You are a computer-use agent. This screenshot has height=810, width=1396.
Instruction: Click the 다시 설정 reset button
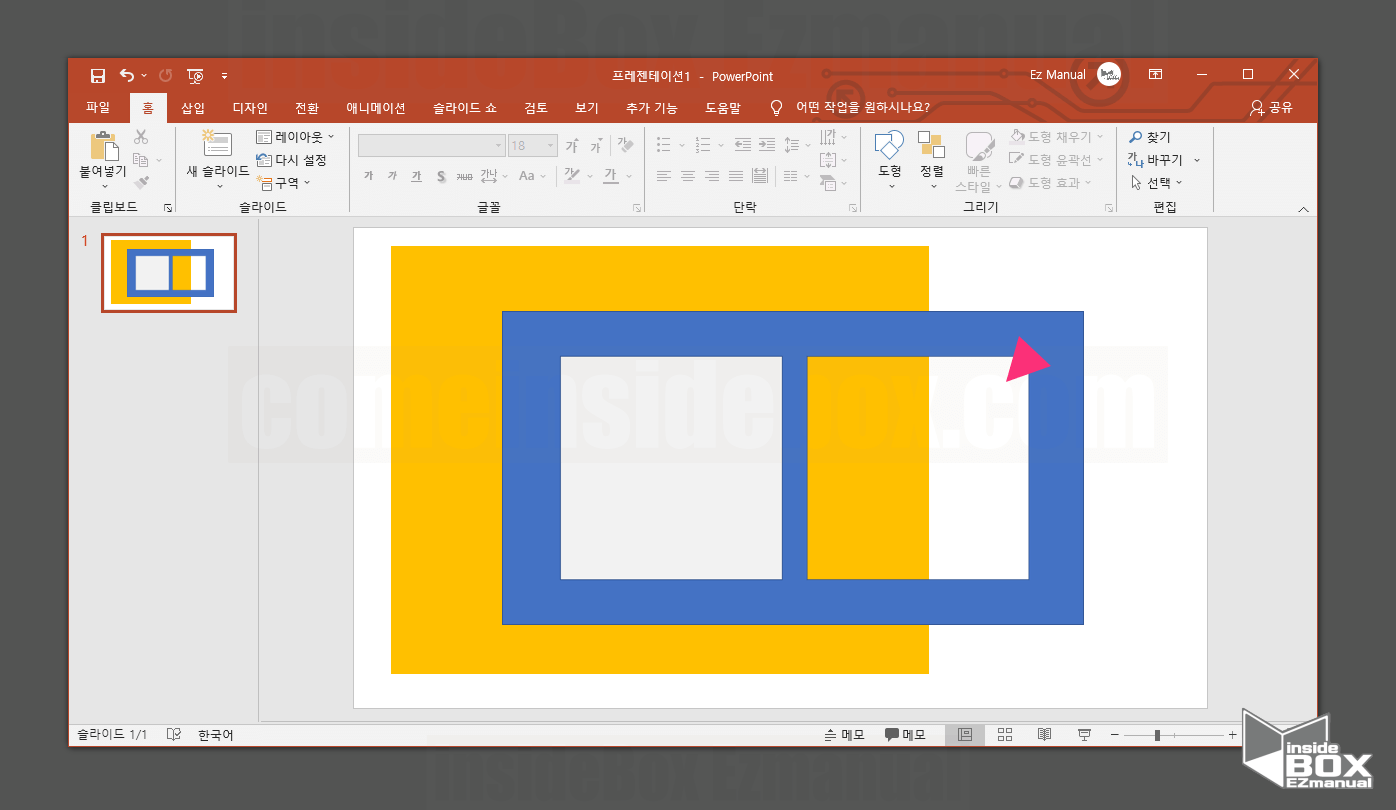[x=292, y=160]
